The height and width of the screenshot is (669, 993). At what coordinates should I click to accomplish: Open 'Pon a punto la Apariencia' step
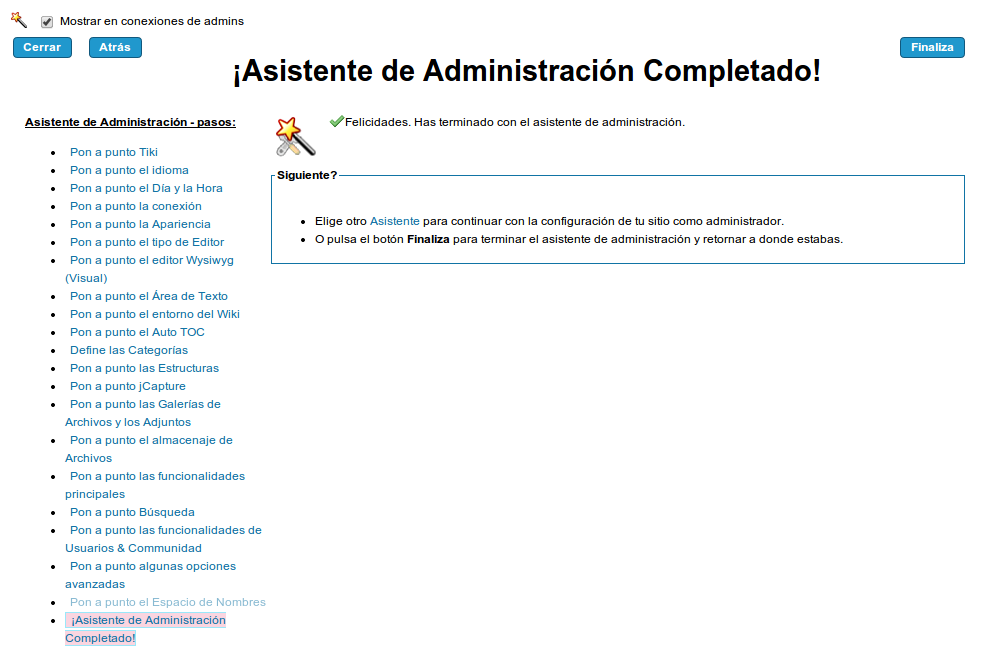[x=140, y=224]
